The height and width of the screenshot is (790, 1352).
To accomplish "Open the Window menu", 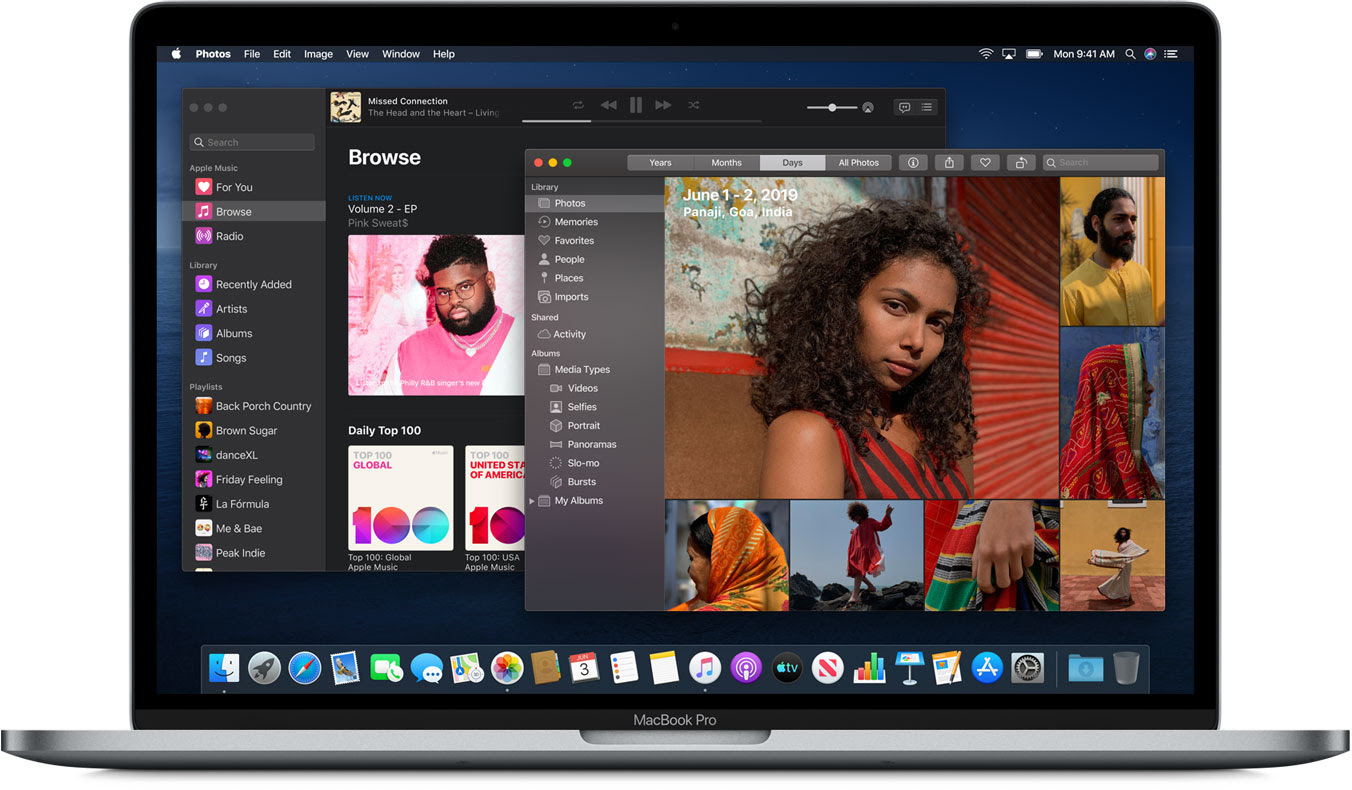I will coord(401,54).
